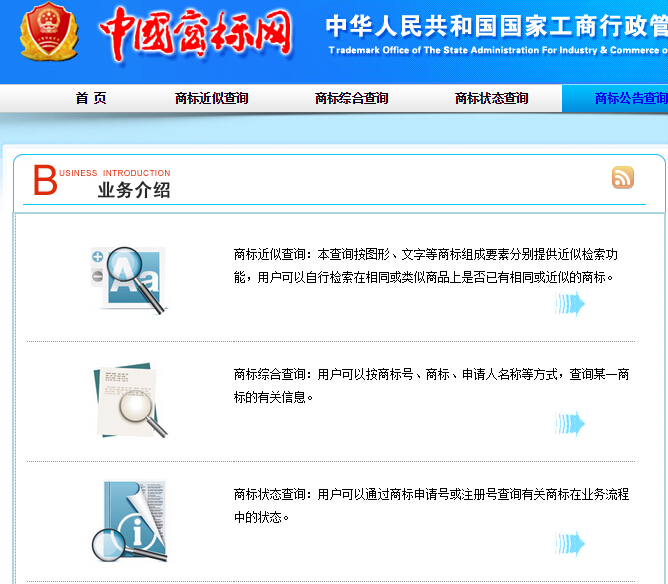This screenshot has width=668, height=584.
Task: Open 商标综合查询 navigation menu item
Action: (x=351, y=98)
